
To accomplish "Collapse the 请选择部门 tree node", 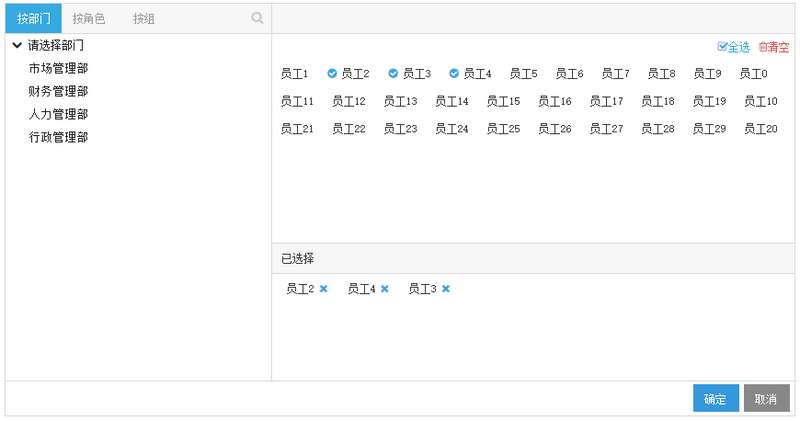I will 17,46.
